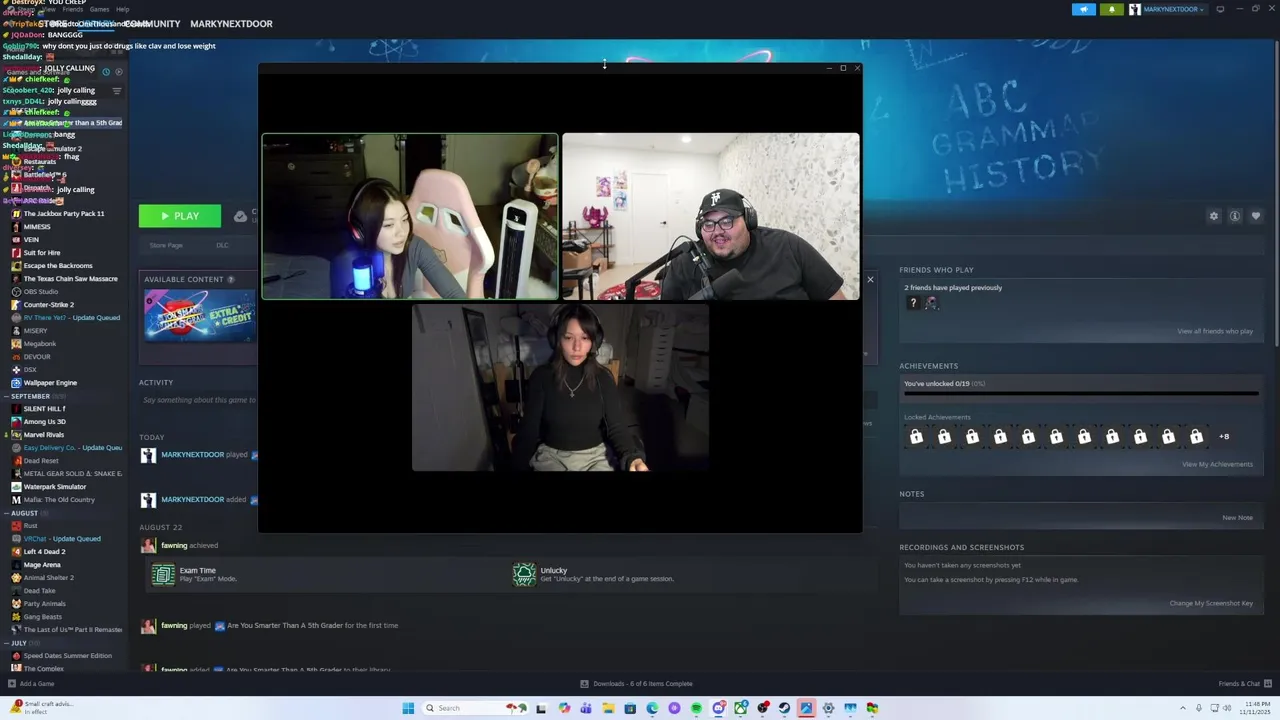
Task: Click the Available Content help question mark
Action: (231, 279)
